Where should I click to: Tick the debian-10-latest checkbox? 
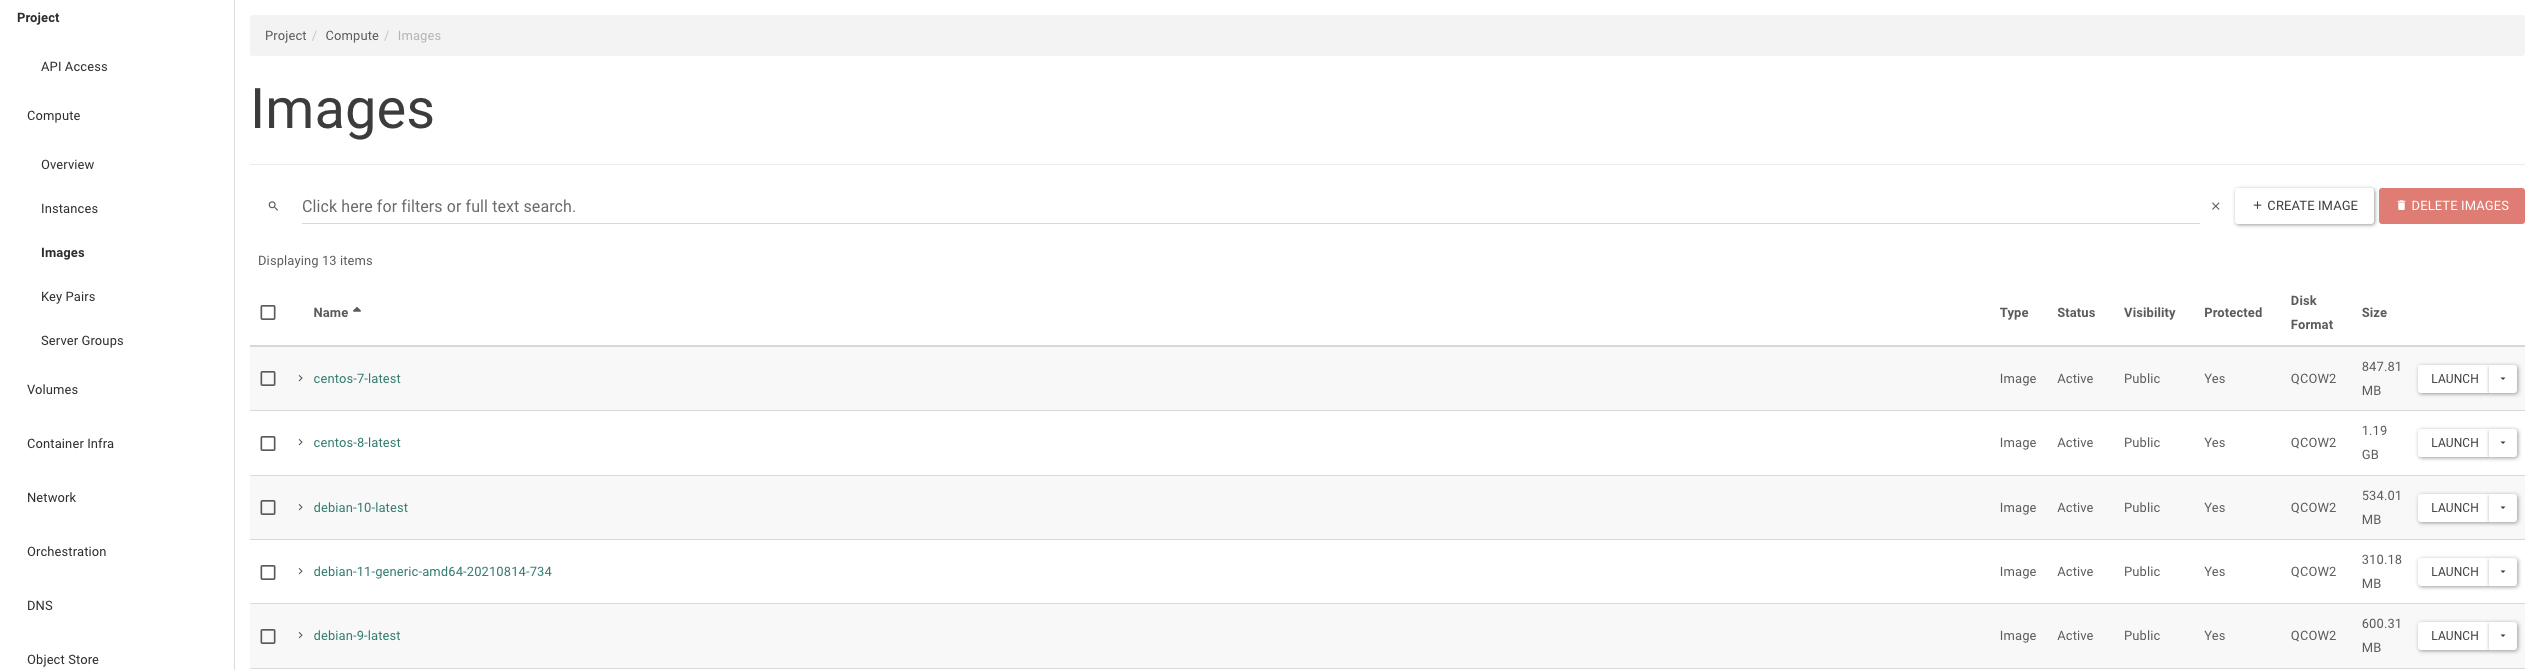pyautogui.click(x=268, y=508)
